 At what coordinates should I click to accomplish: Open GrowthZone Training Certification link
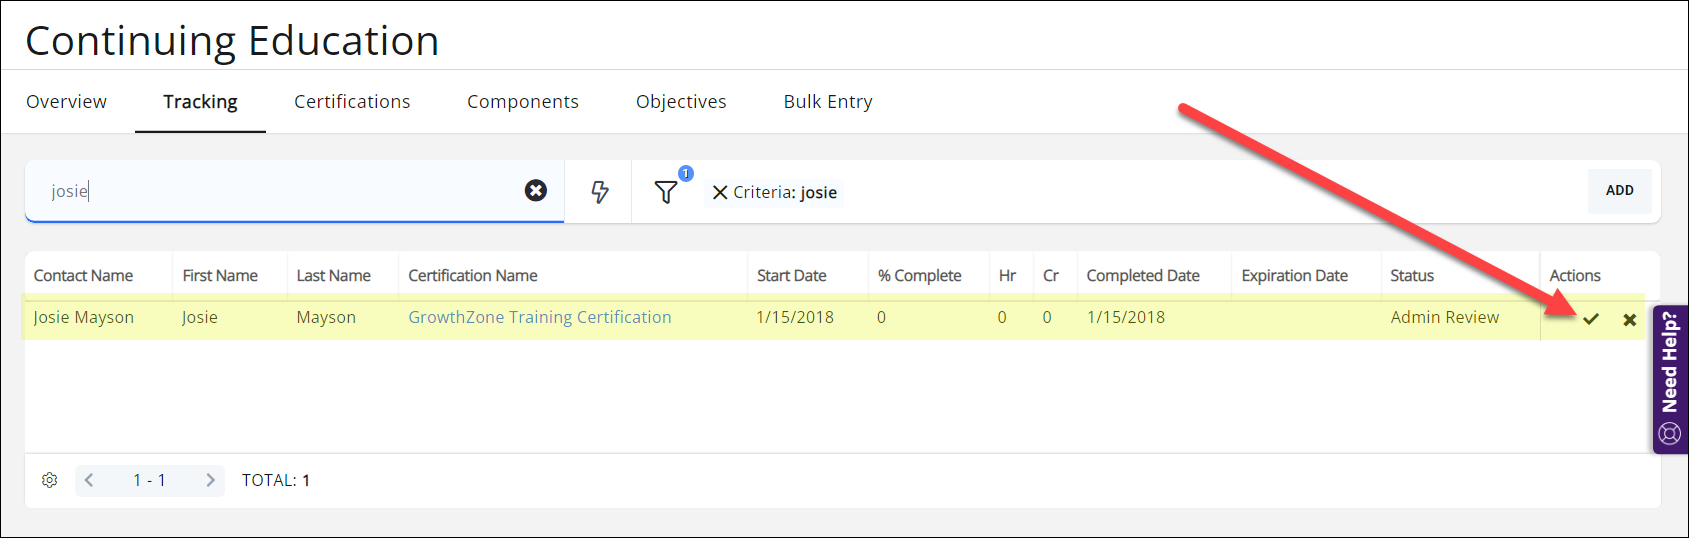tap(540, 317)
